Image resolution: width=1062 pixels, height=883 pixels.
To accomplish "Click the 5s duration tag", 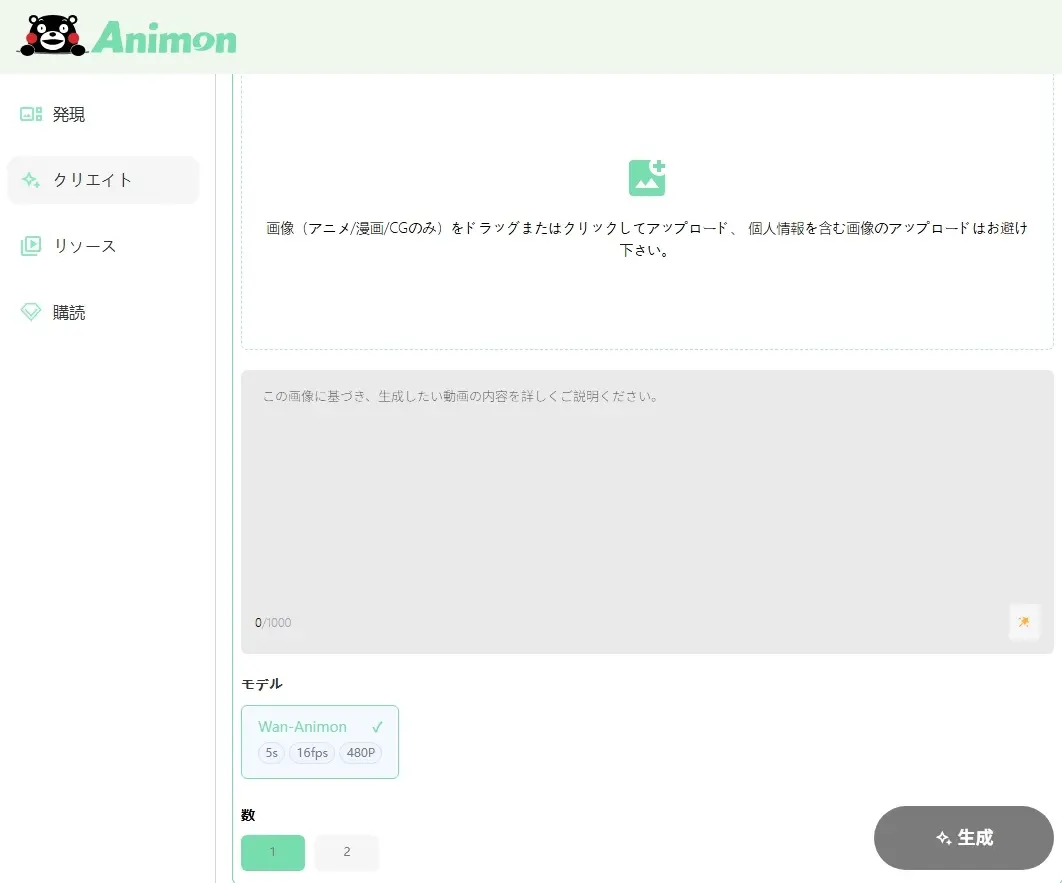I will click(x=270, y=753).
